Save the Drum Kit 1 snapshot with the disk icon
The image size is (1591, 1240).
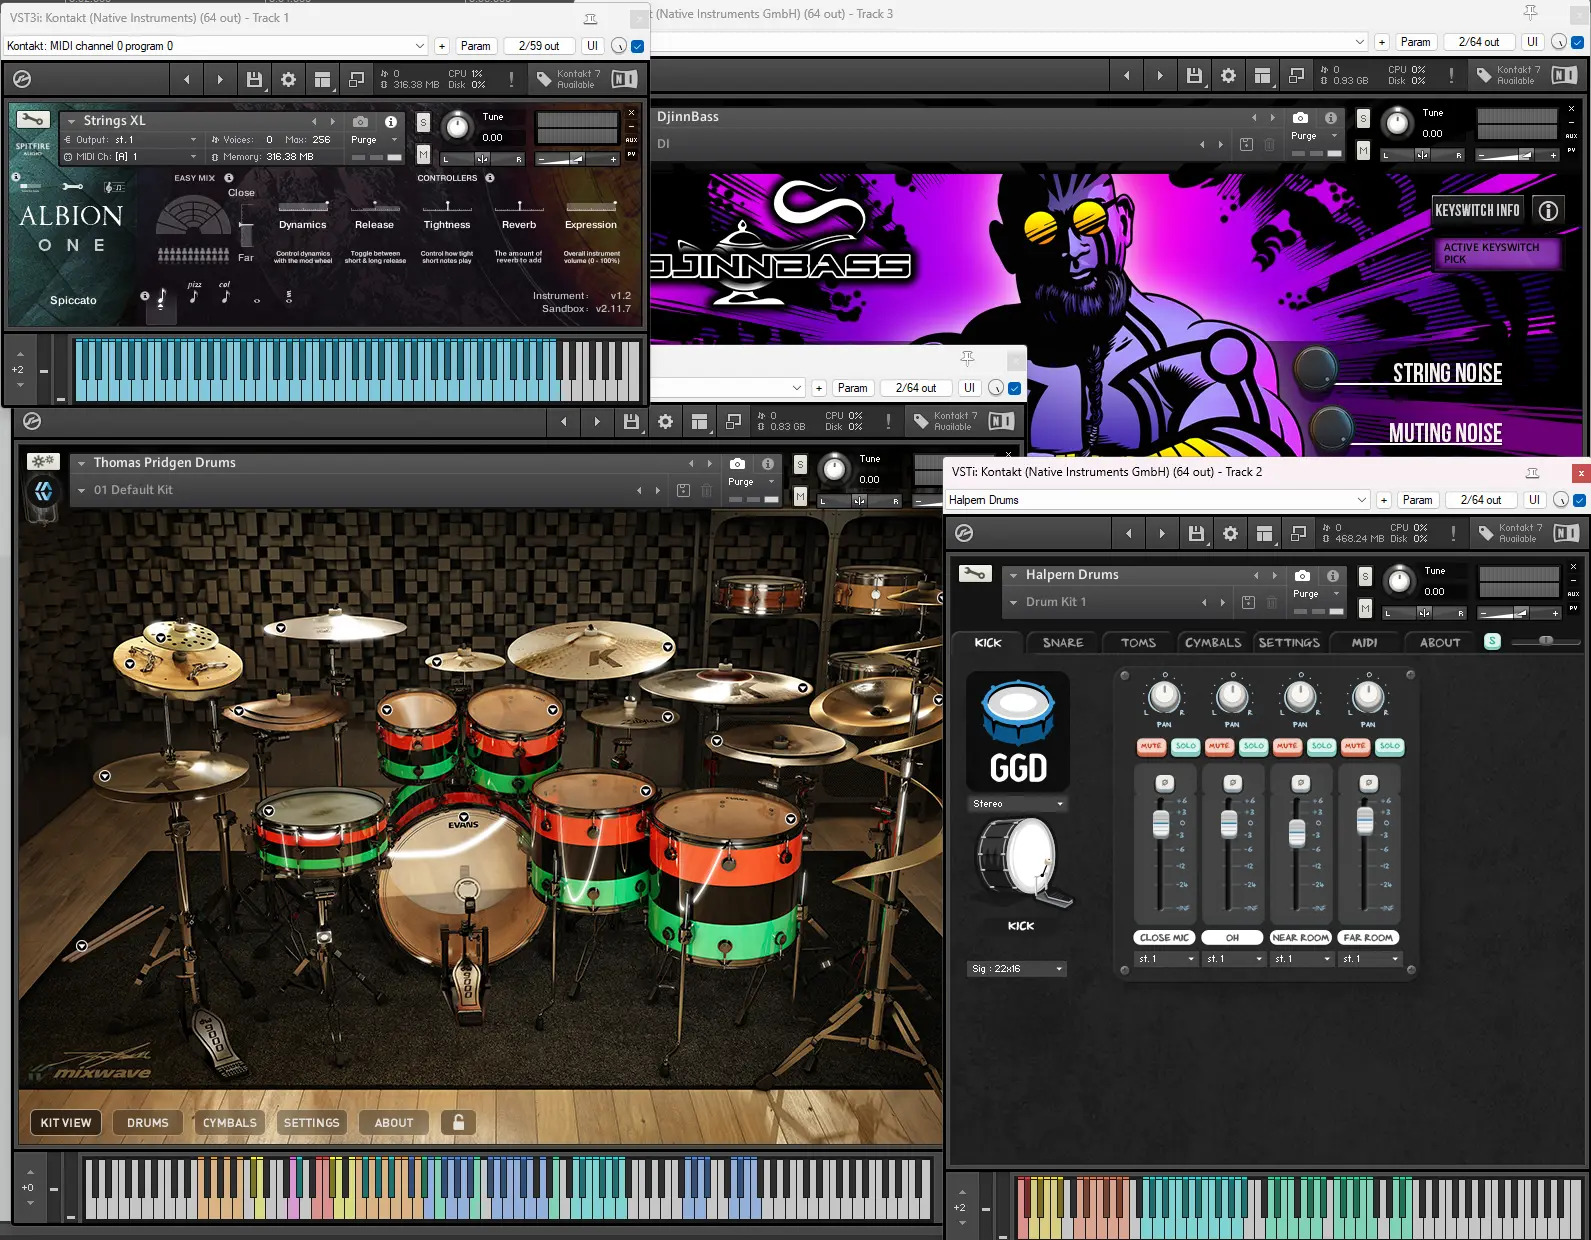click(1248, 602)
